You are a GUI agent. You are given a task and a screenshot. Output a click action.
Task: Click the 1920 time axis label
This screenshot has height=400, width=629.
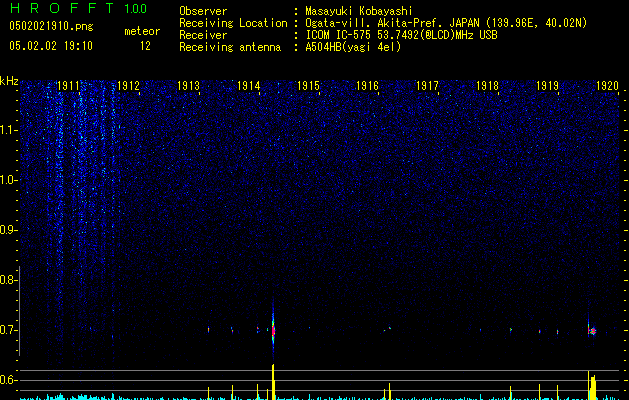(607, 86)
